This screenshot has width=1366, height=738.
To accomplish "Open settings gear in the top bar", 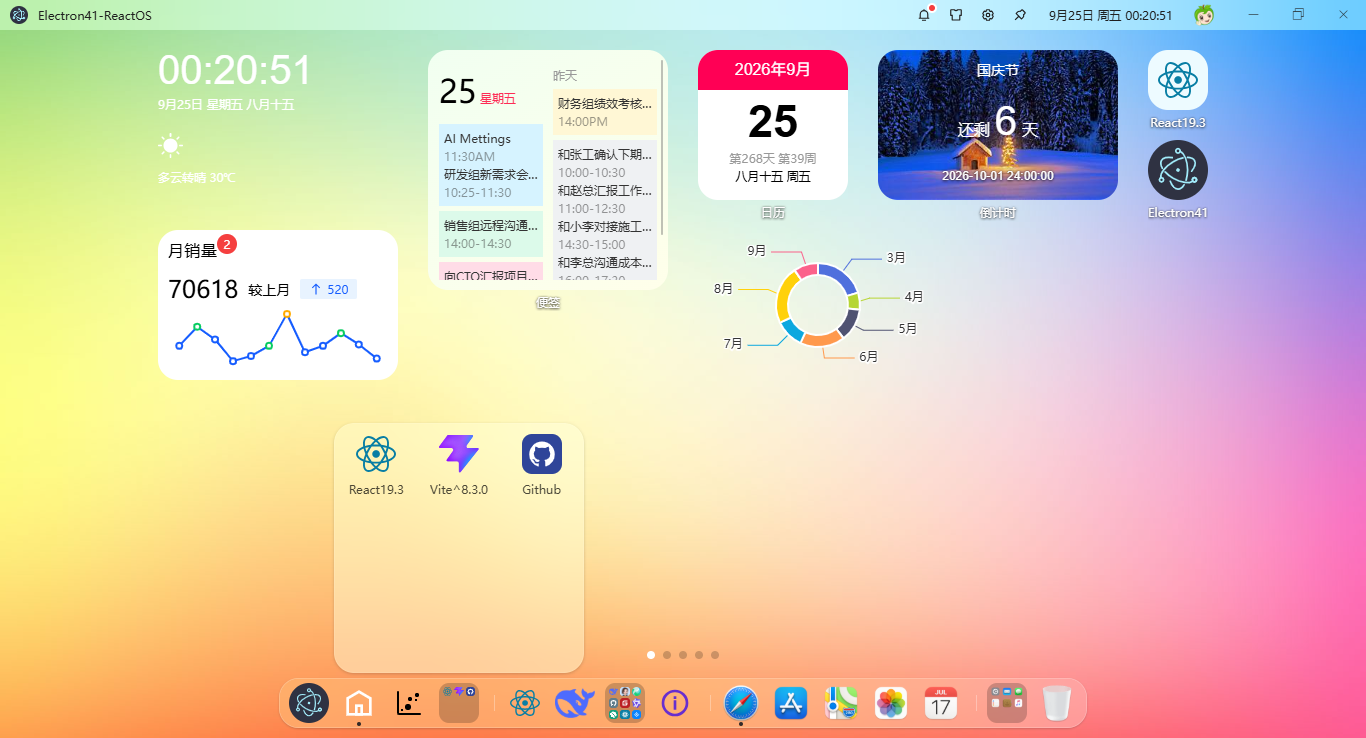I will pos(988,15).
